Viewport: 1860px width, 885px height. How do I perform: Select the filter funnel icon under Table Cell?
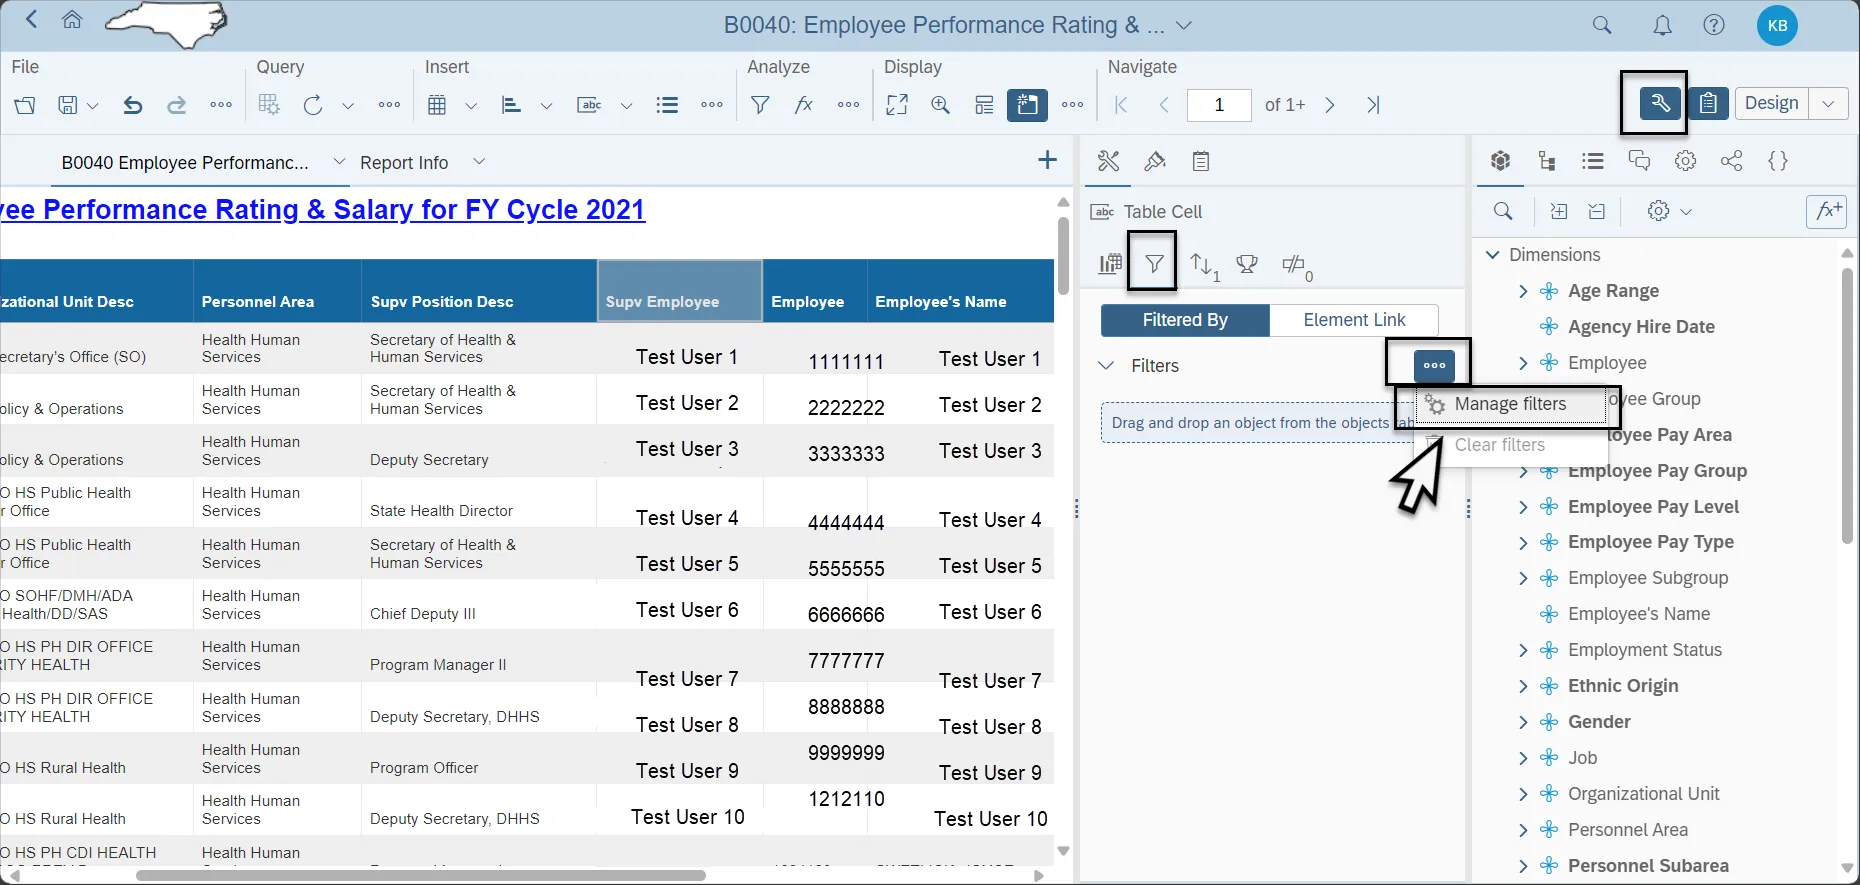pyautogui.click(x=1154, y=264)
